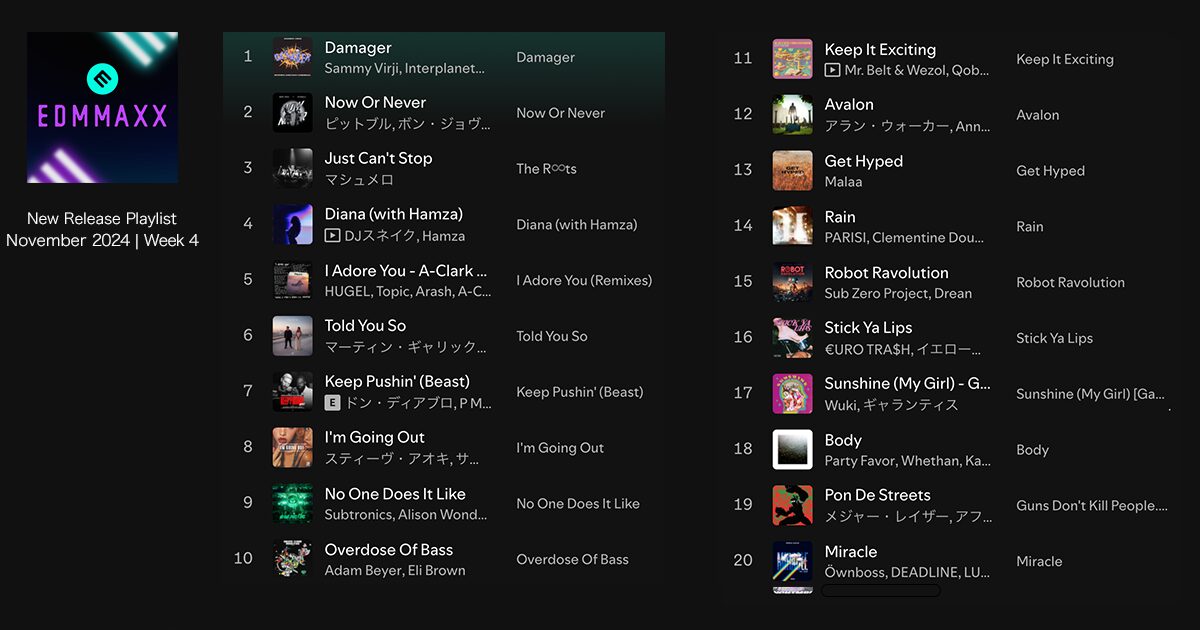The width and height of the screenshot is (1200, 630).
Task: Select the track title Get Hyped
Action: [863, 161]
